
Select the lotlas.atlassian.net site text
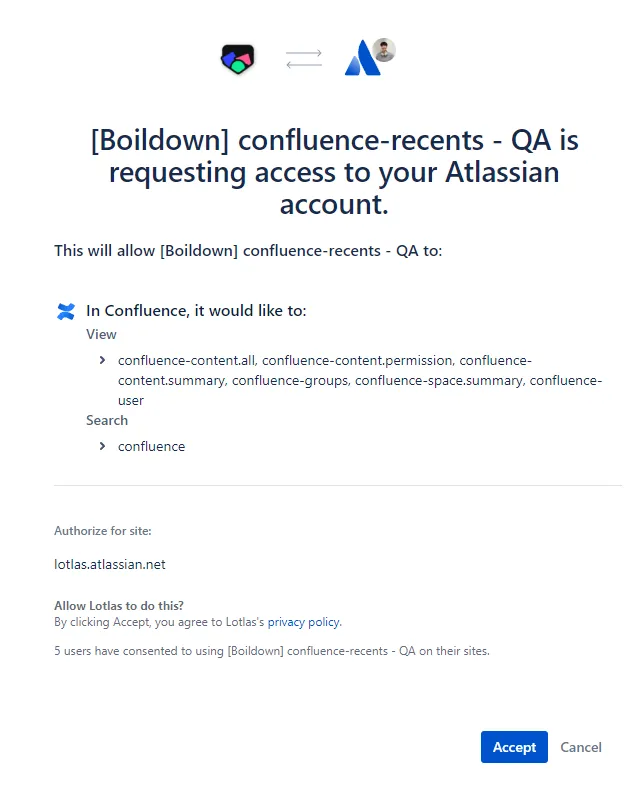(110, 564)
